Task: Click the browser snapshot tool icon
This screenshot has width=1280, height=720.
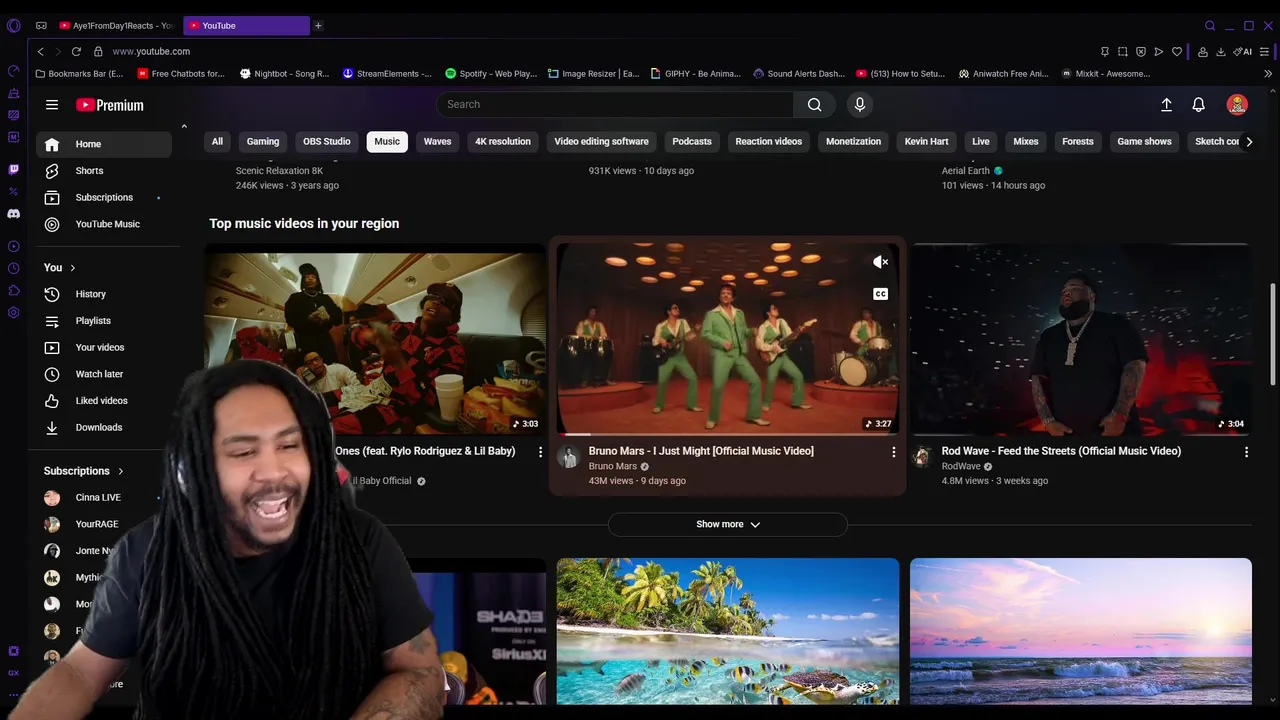Action: (x=1122, y=51)
